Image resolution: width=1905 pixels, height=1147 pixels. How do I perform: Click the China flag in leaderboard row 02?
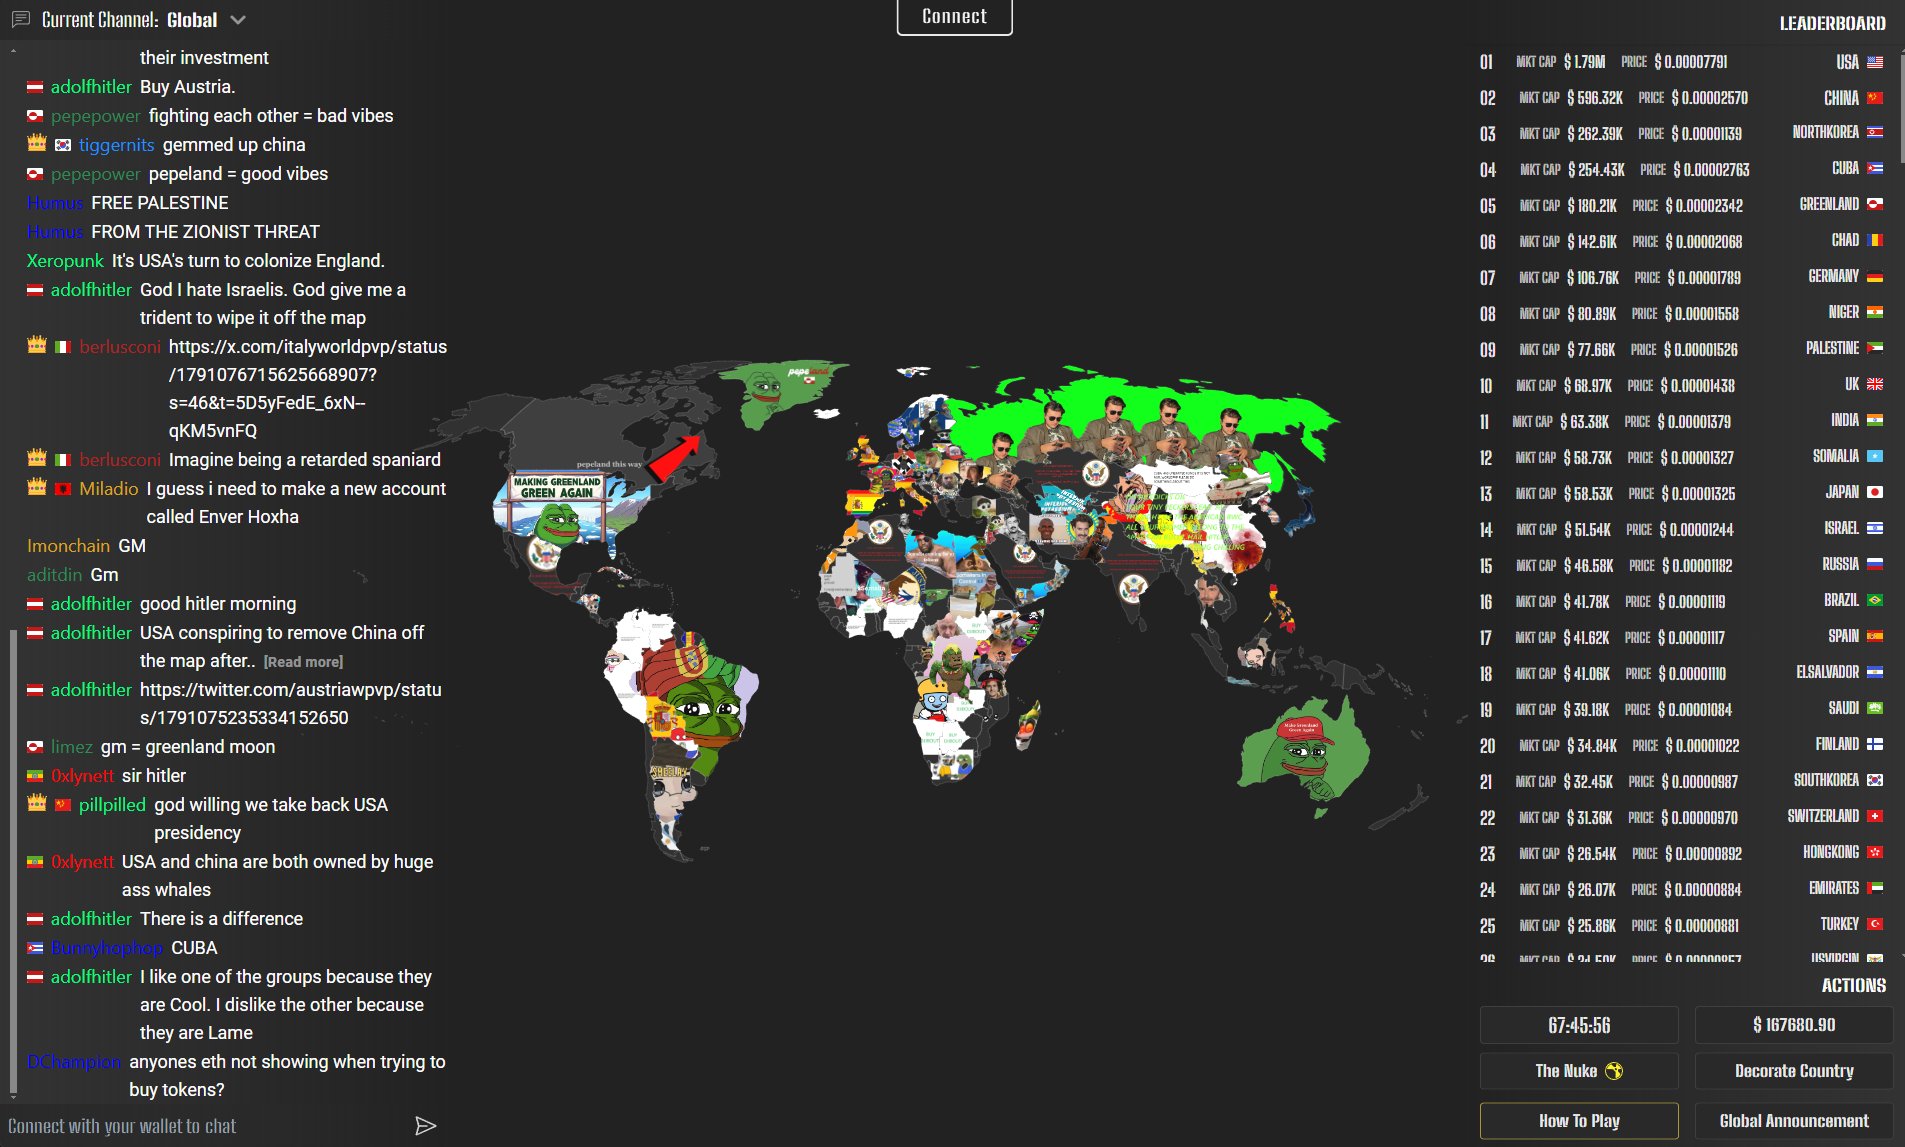coord(1875,98)
